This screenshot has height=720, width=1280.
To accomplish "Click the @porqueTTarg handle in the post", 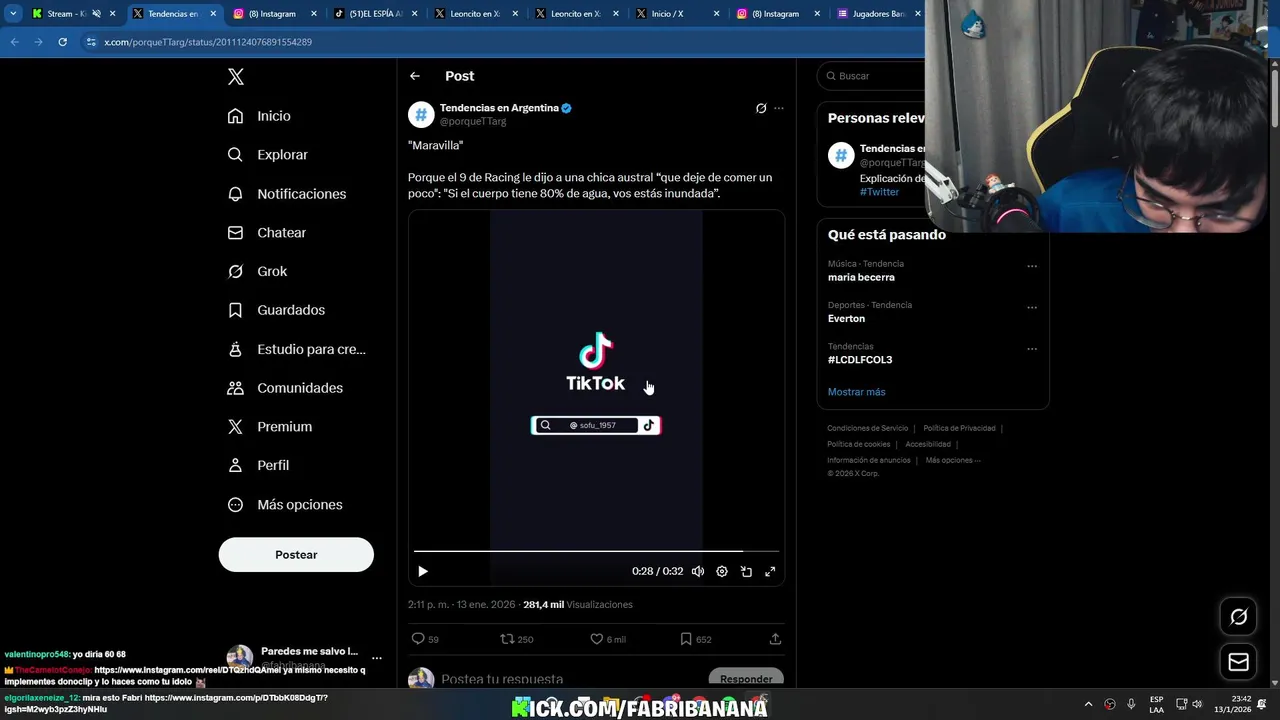I will click(x=473, y=121).
